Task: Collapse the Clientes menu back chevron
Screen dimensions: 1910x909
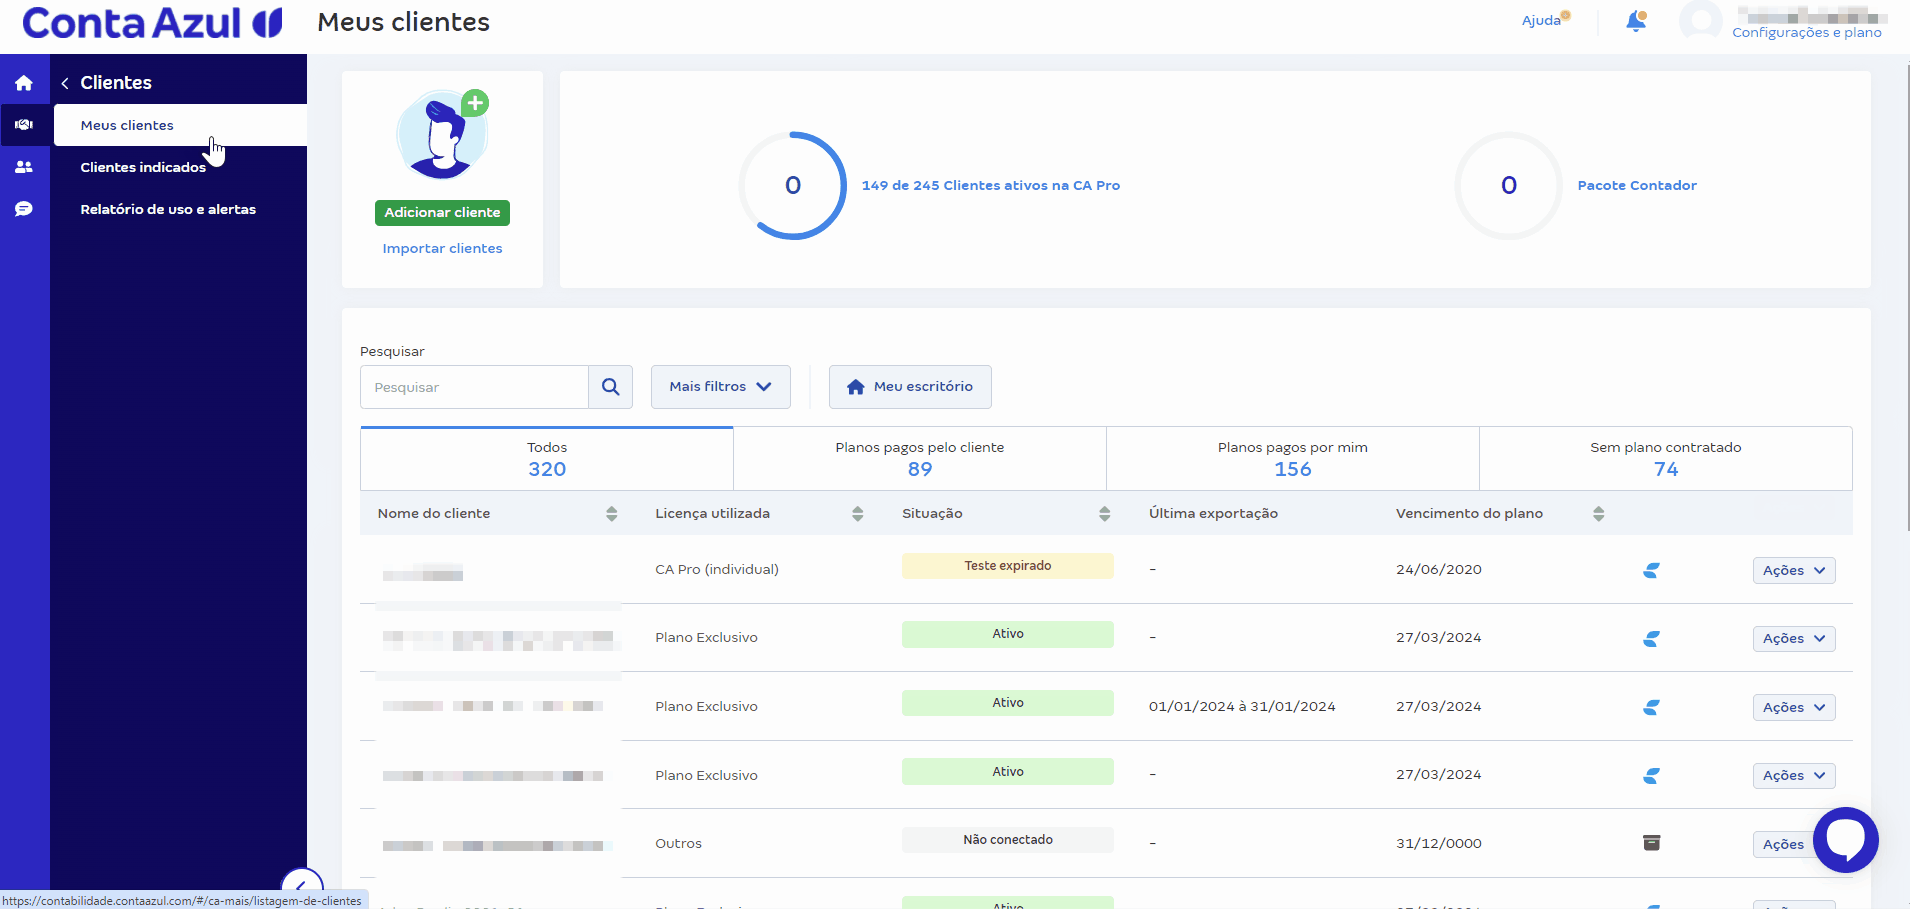Action: click(x=65, y=83)
